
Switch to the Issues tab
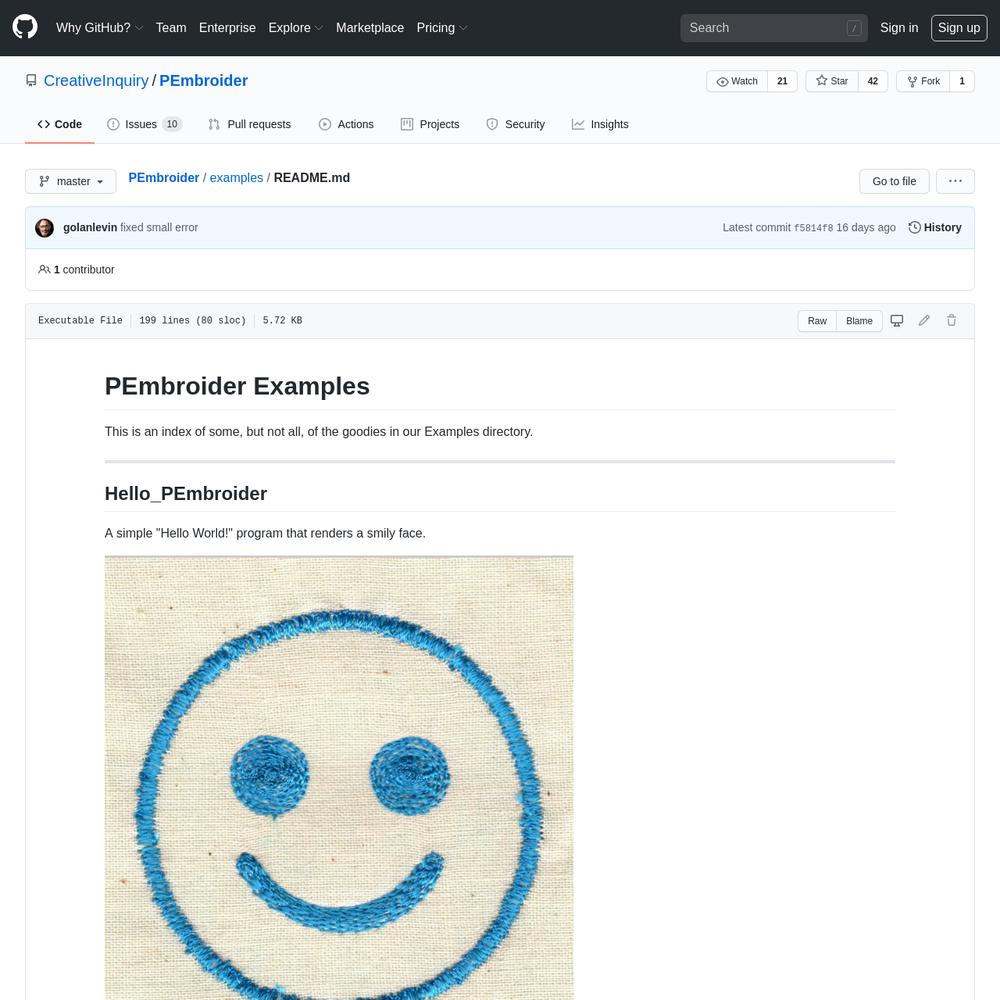coord(144,124)
